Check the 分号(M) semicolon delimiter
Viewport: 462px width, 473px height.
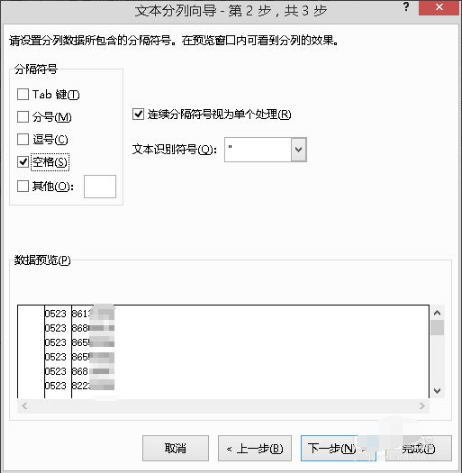23,117
